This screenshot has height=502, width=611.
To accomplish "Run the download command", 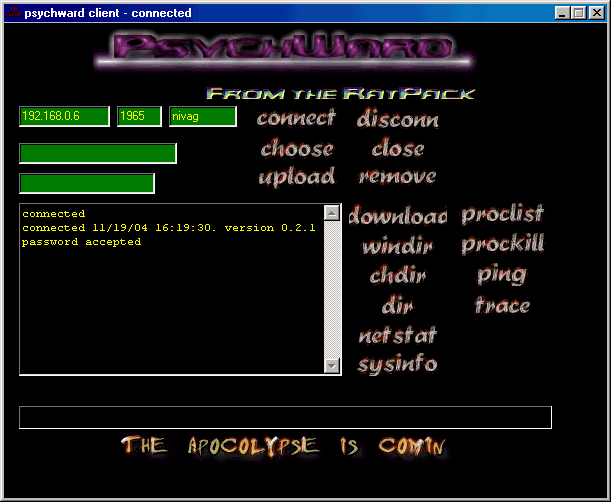I will click(397, 216).
